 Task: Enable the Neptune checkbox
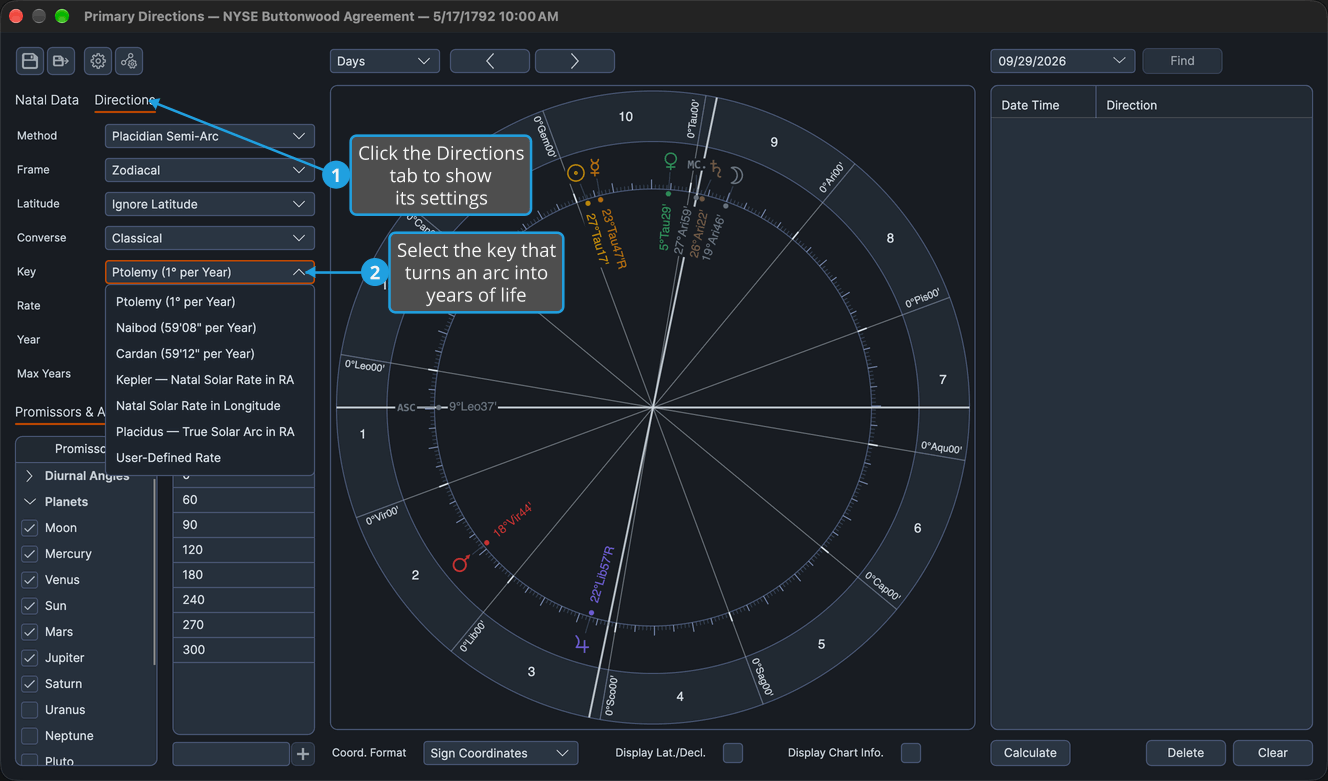(30, 736)
